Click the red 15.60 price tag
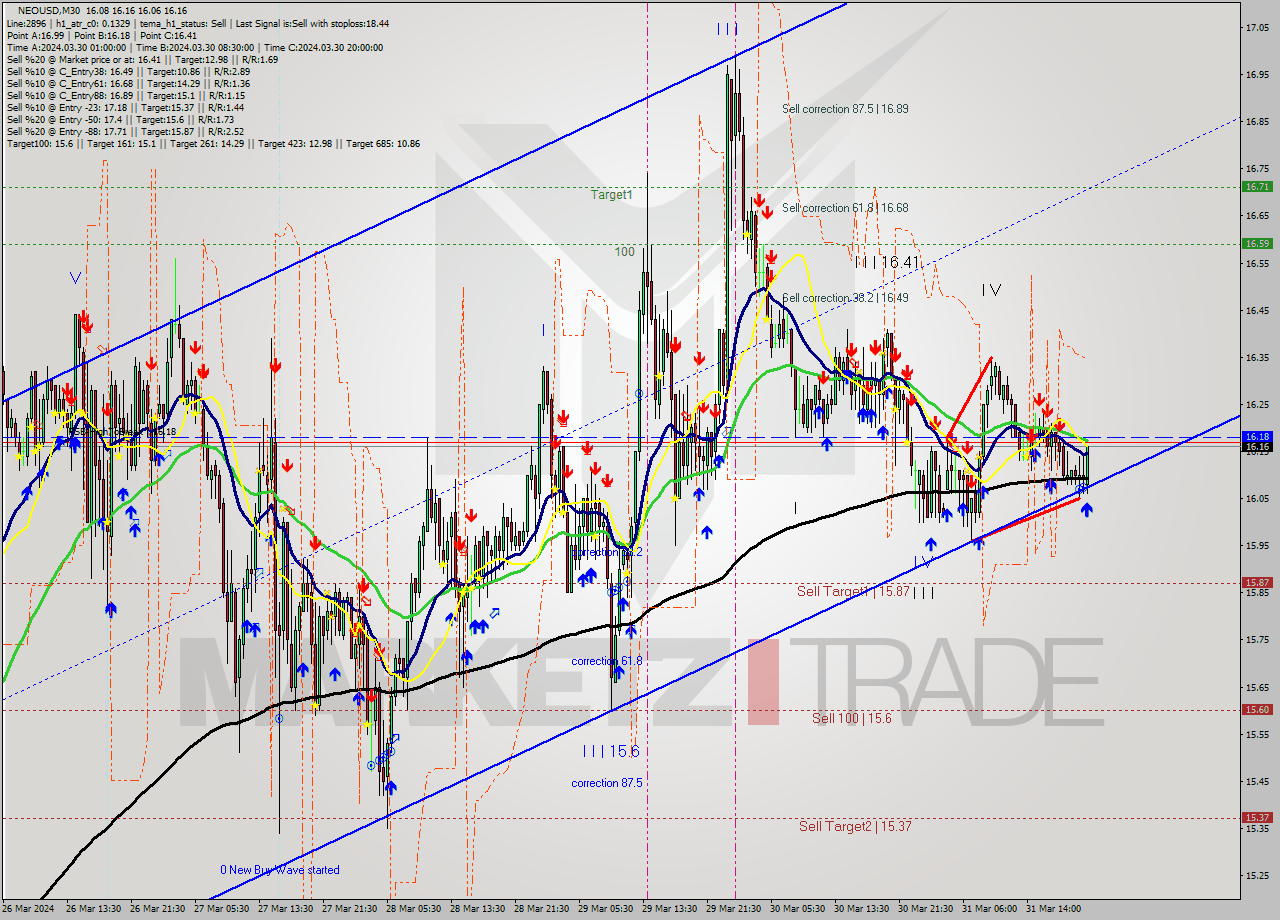The height and width of the screenshot is (920, 1280). click(1257, 709)
